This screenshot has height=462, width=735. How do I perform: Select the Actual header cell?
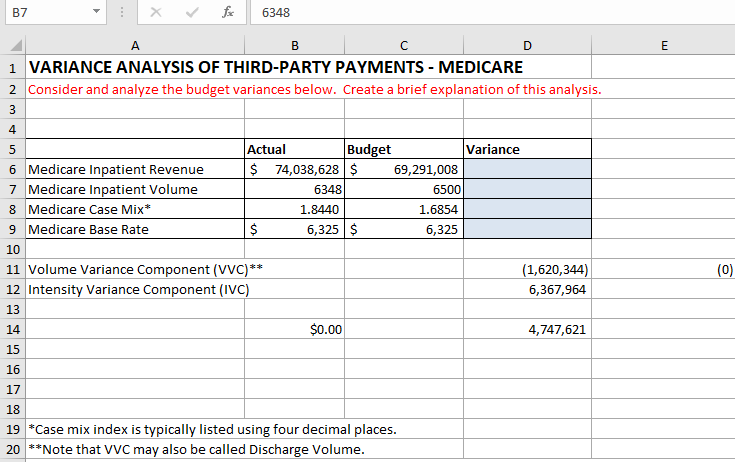[x=294, y=149]
